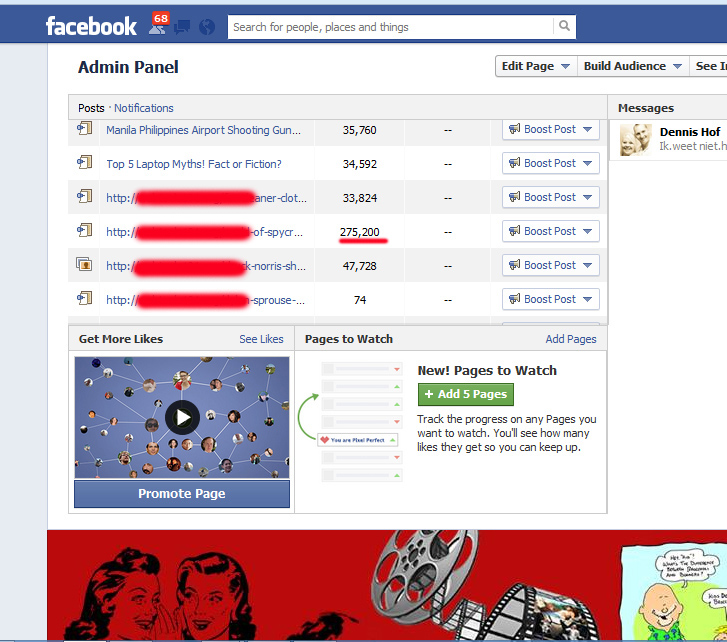727x642 pixels.
Task: Click the Facebook logo
Action: pos(91,26)
